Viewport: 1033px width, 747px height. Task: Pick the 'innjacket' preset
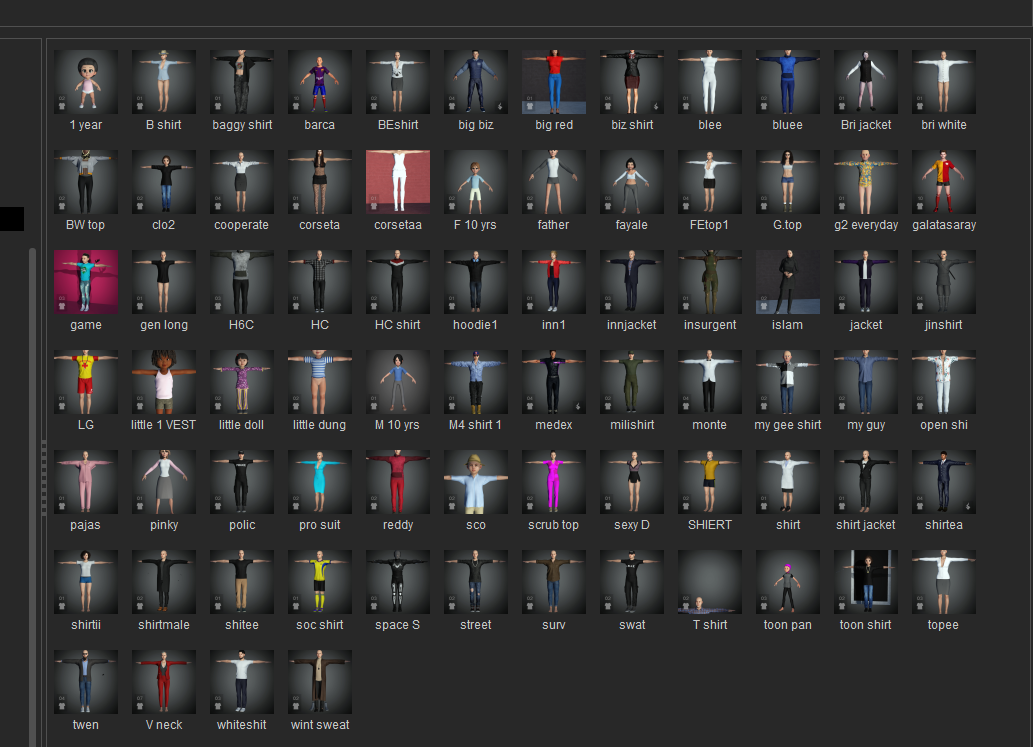632,282
